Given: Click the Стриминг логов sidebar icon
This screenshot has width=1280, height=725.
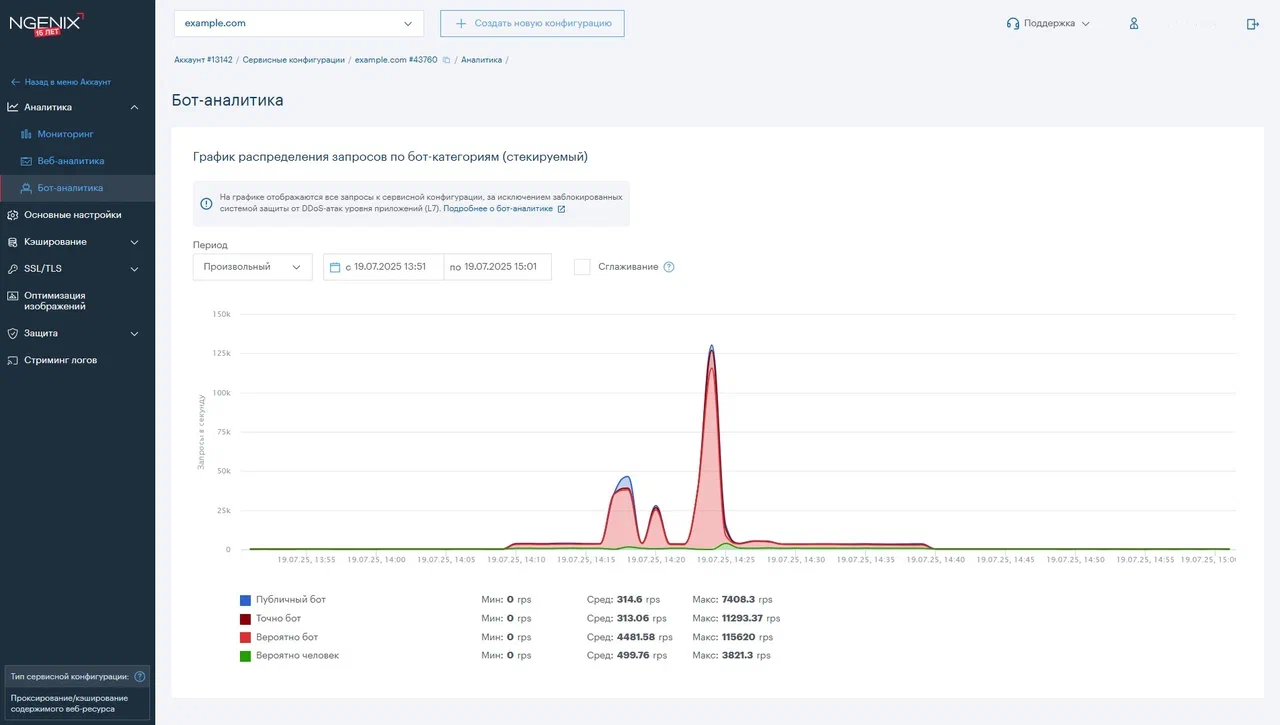Looking at the screenshot, I should tap(12, 359).
